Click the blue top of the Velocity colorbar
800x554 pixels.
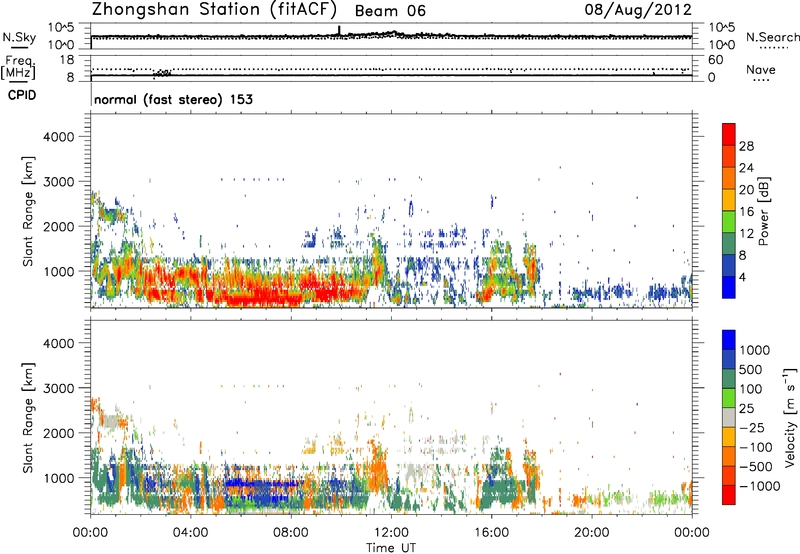click(x=729, y=340)
